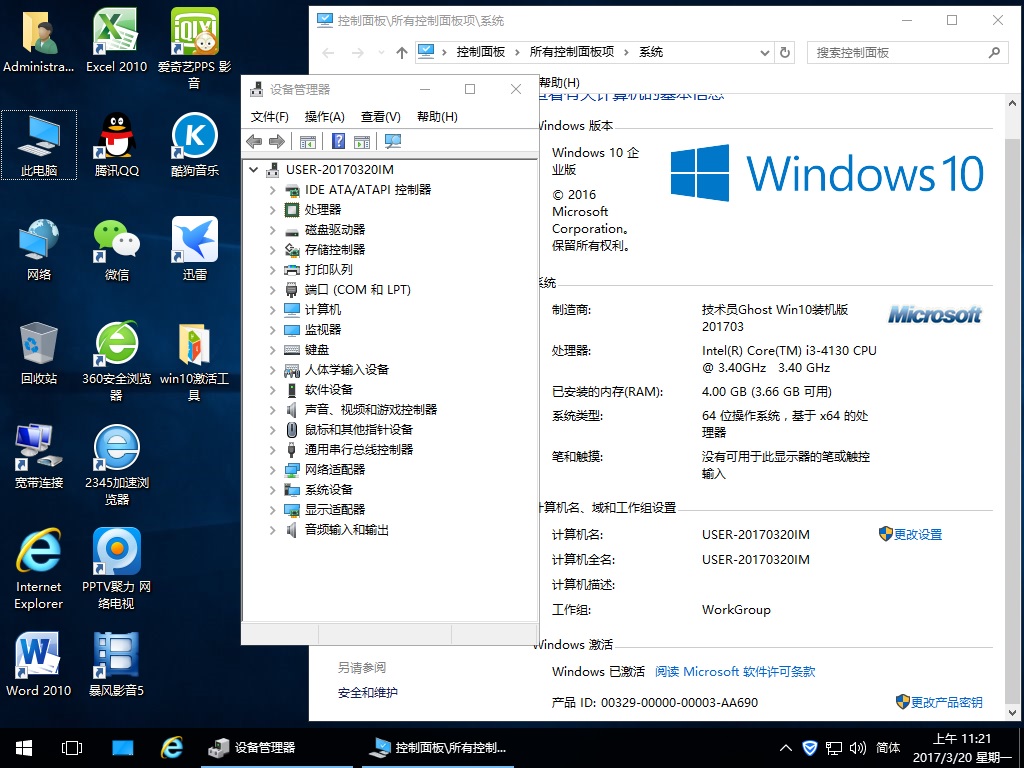
Task: Open the Recycle Bin (回收站) icon
Action: tap(39, 353)
